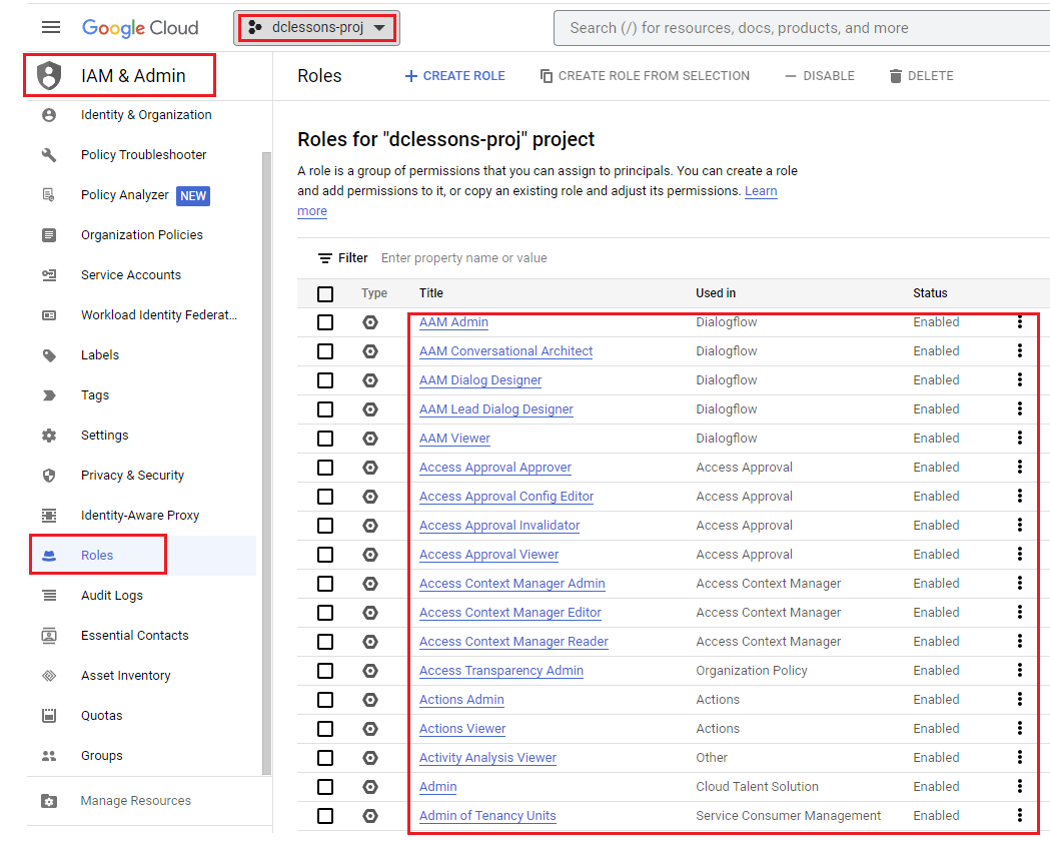Click the Essential Contacts icon
1050x841 pixels.
click(49, 635)
